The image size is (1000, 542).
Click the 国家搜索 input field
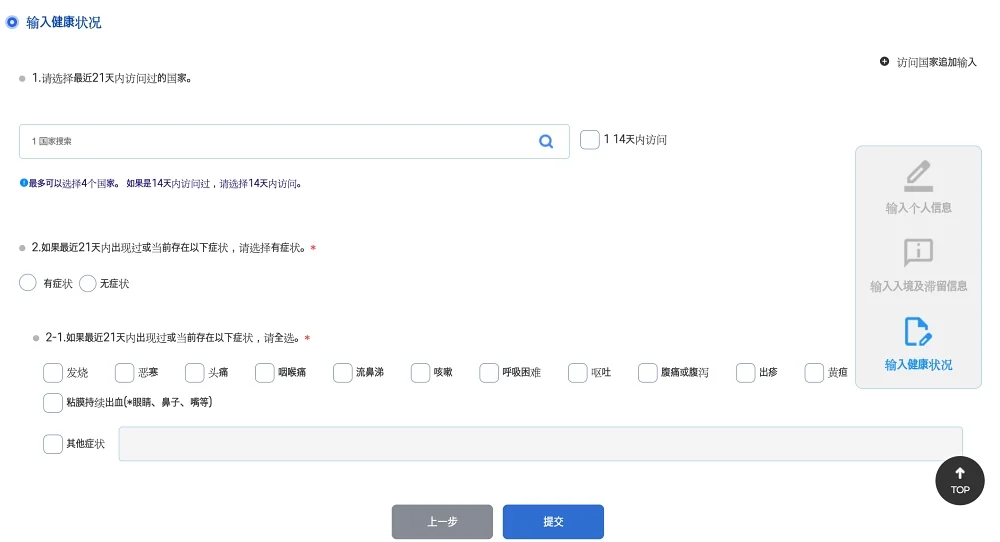[294, 141]
